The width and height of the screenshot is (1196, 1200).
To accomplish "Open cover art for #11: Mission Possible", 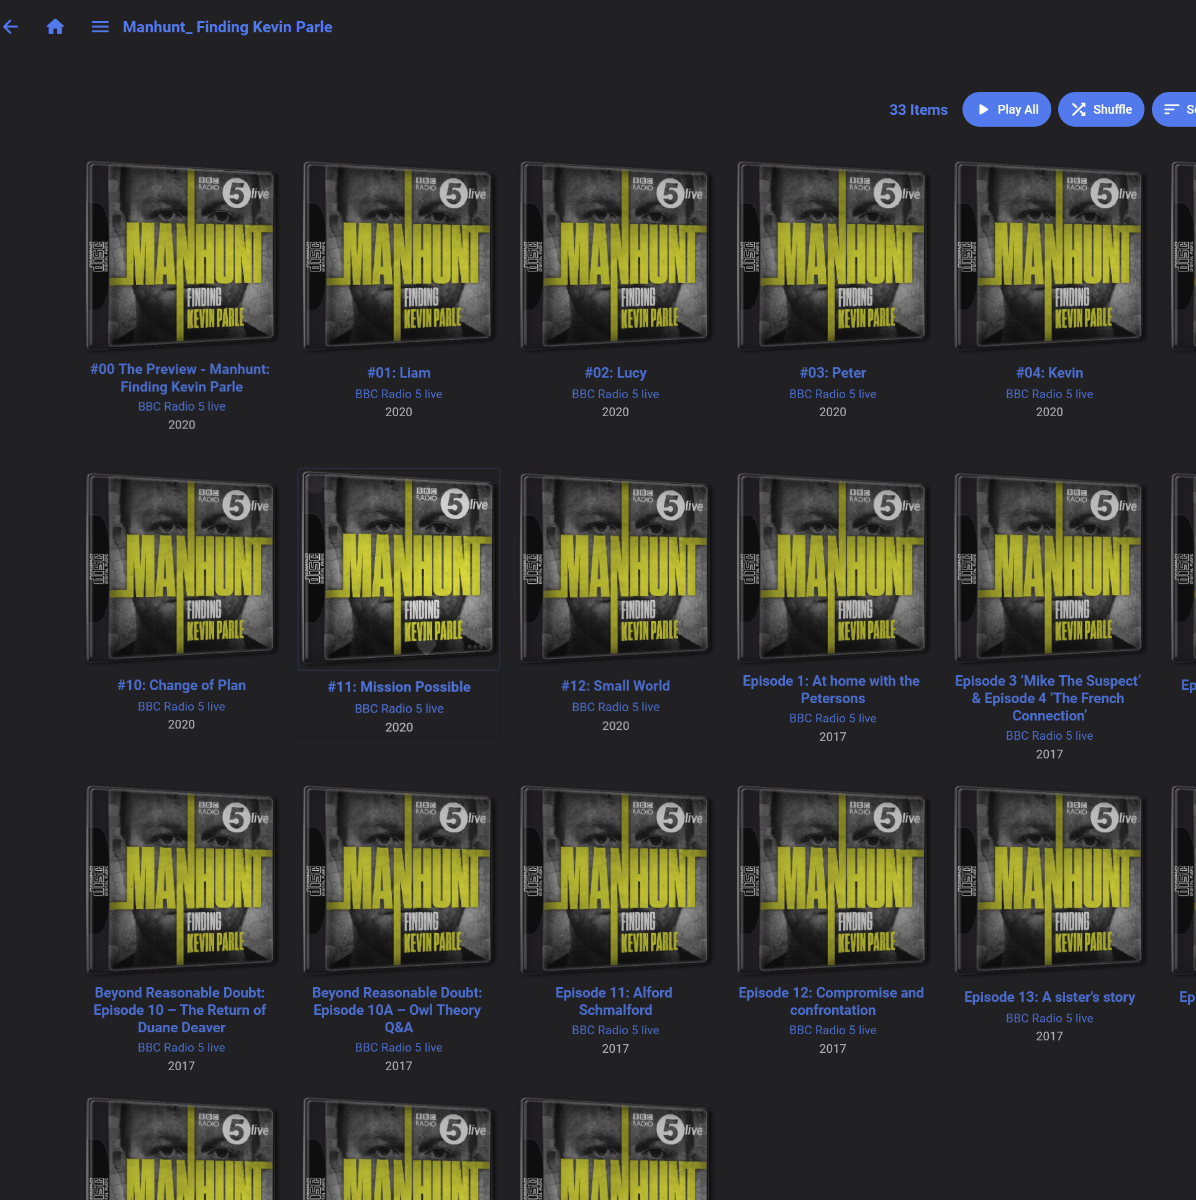I will (x=398, y=567).
